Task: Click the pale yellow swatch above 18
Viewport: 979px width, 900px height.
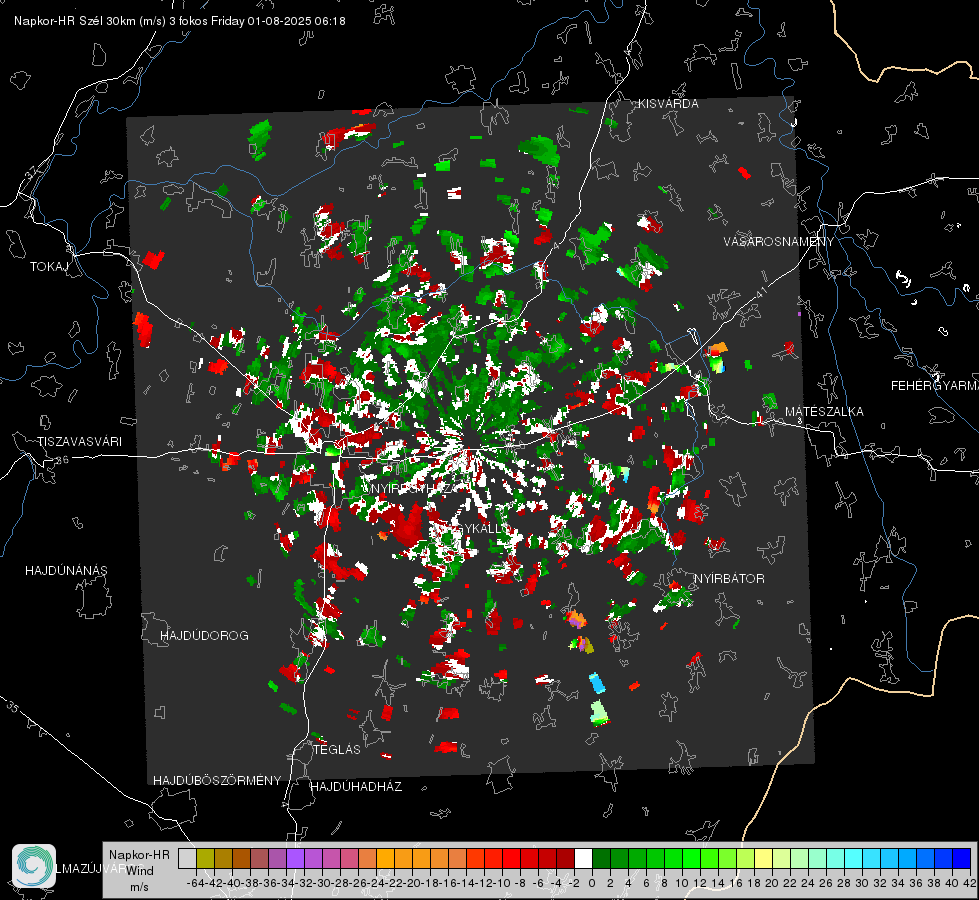Action: [764, 858]
